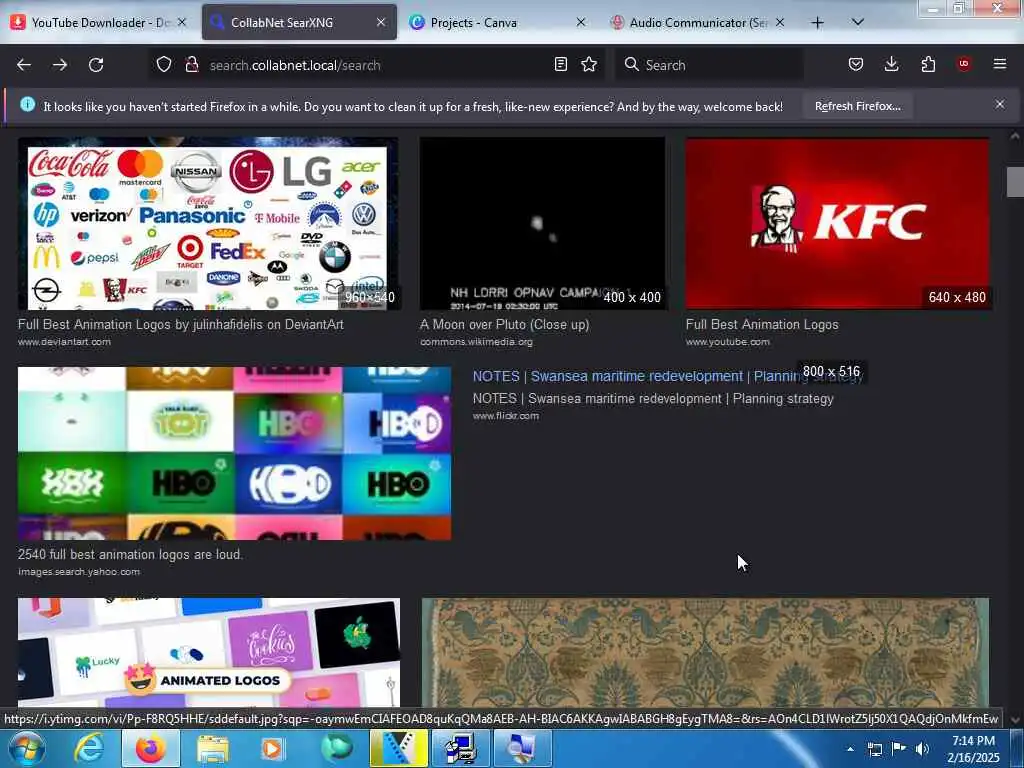This screenshot has height=768, width=1024.
Task: Open the Animated Logos thumbnail
Action: click(209, 652)
